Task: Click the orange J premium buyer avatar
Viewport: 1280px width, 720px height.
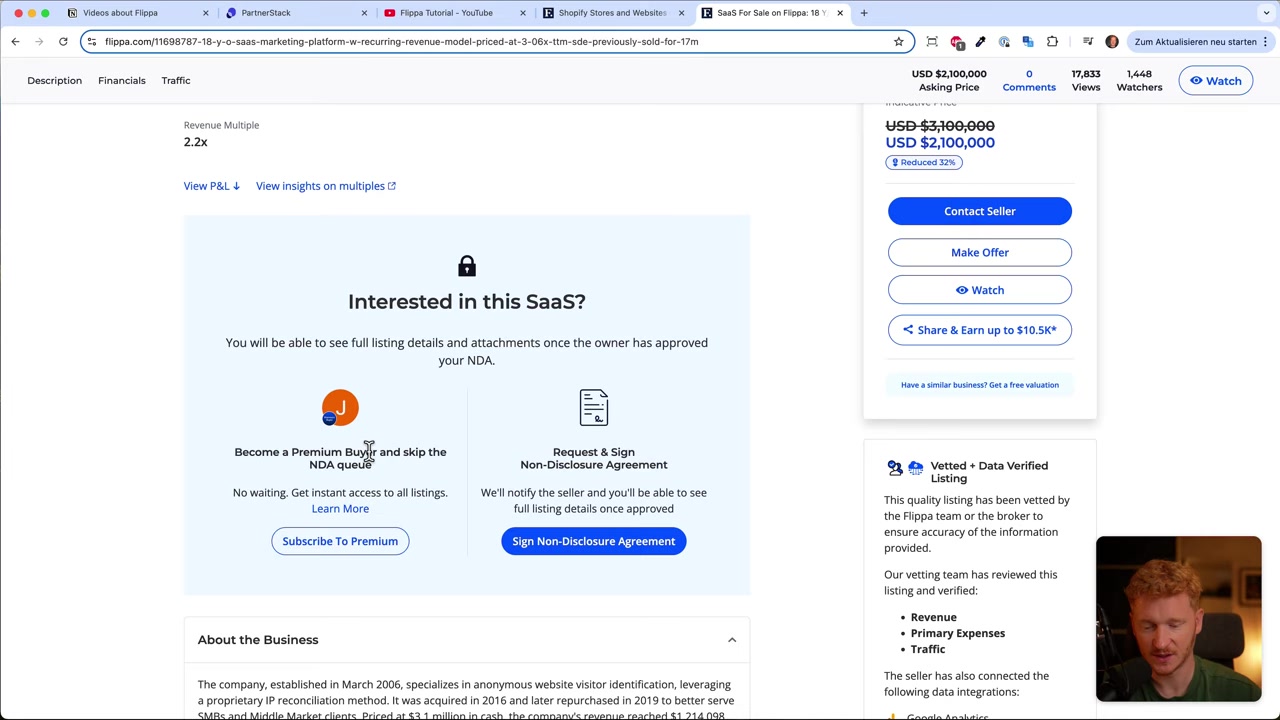Action: (x=340, y=408)
